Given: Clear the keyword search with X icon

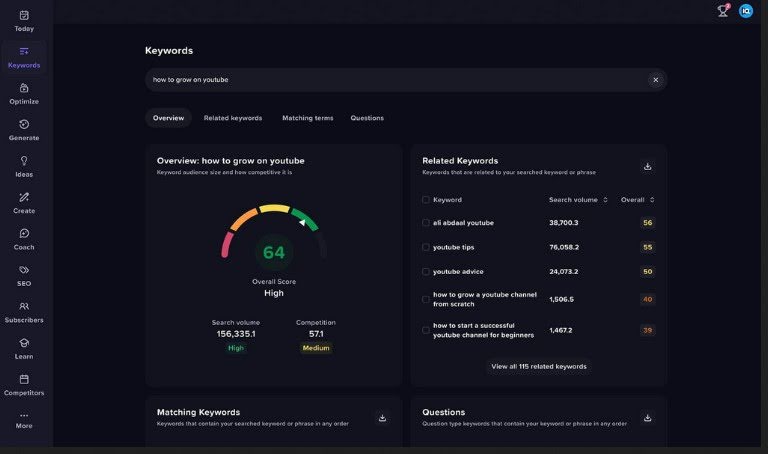Looking at the screenshot, I should pyautogui.click(x=656, y=80).
